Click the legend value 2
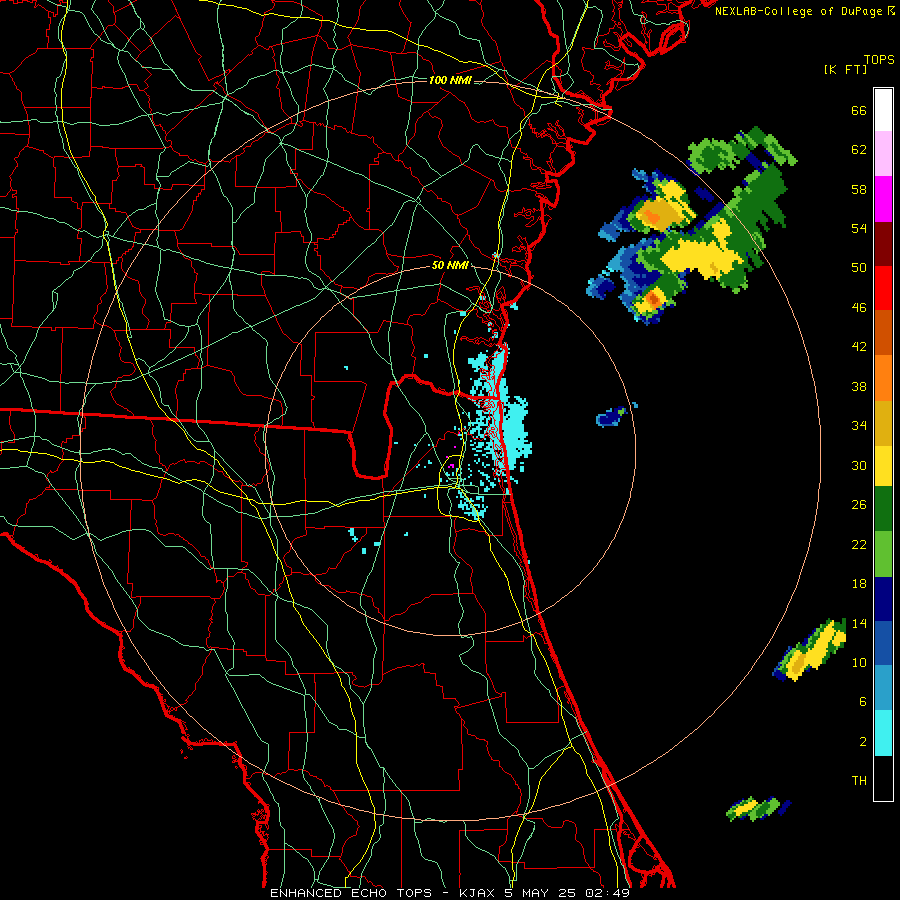 click(863, 742)
